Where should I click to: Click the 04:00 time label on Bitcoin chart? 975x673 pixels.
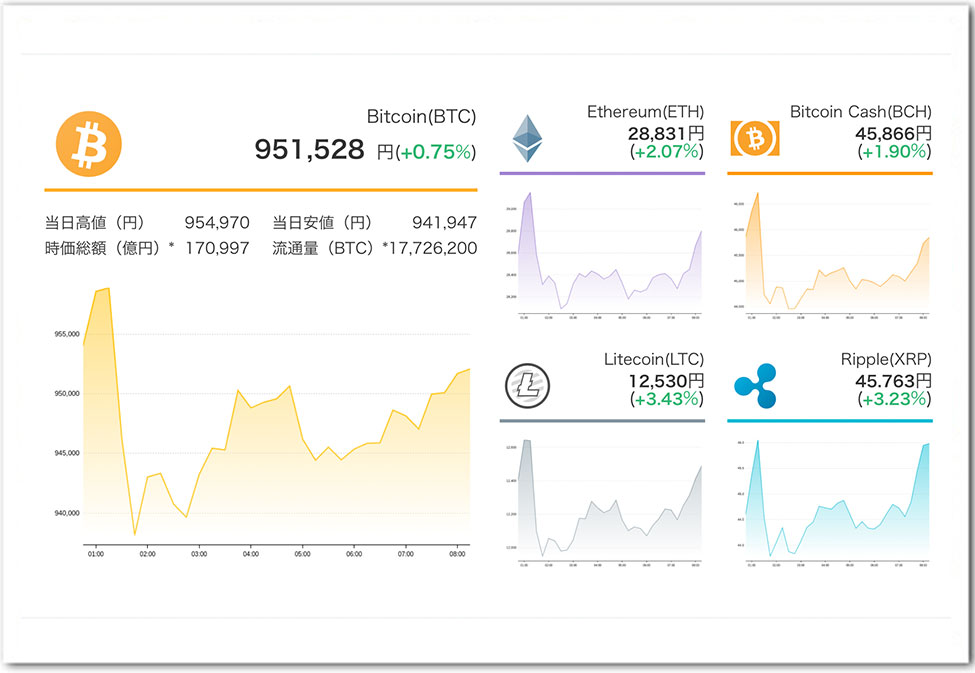point(251,554)
